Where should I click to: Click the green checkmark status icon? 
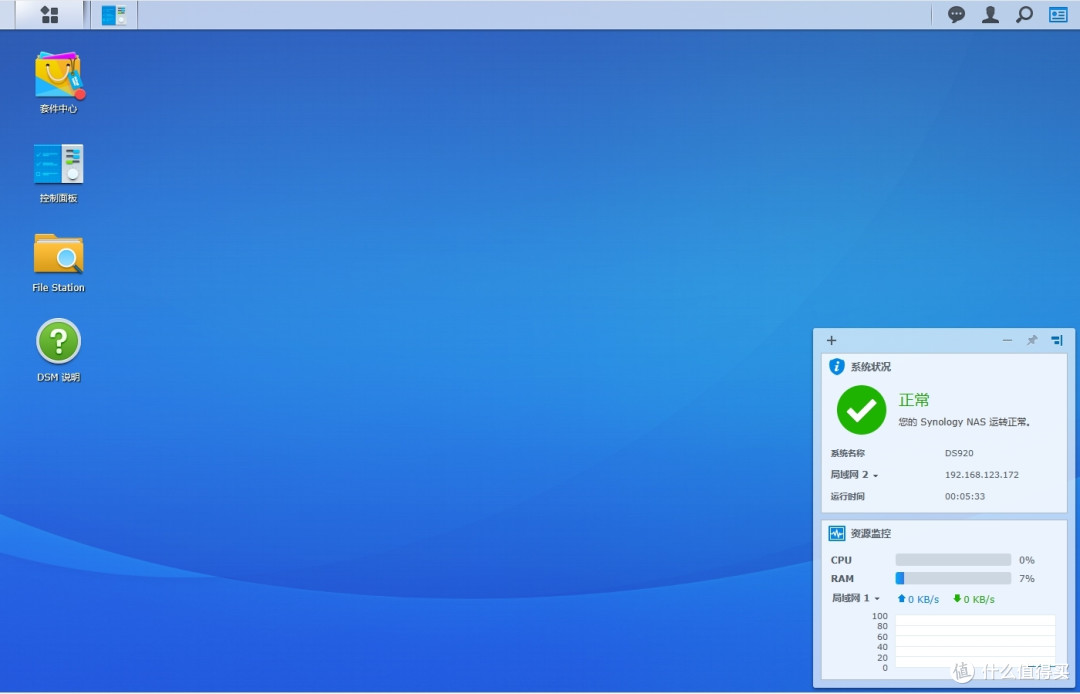pos(861,410)
